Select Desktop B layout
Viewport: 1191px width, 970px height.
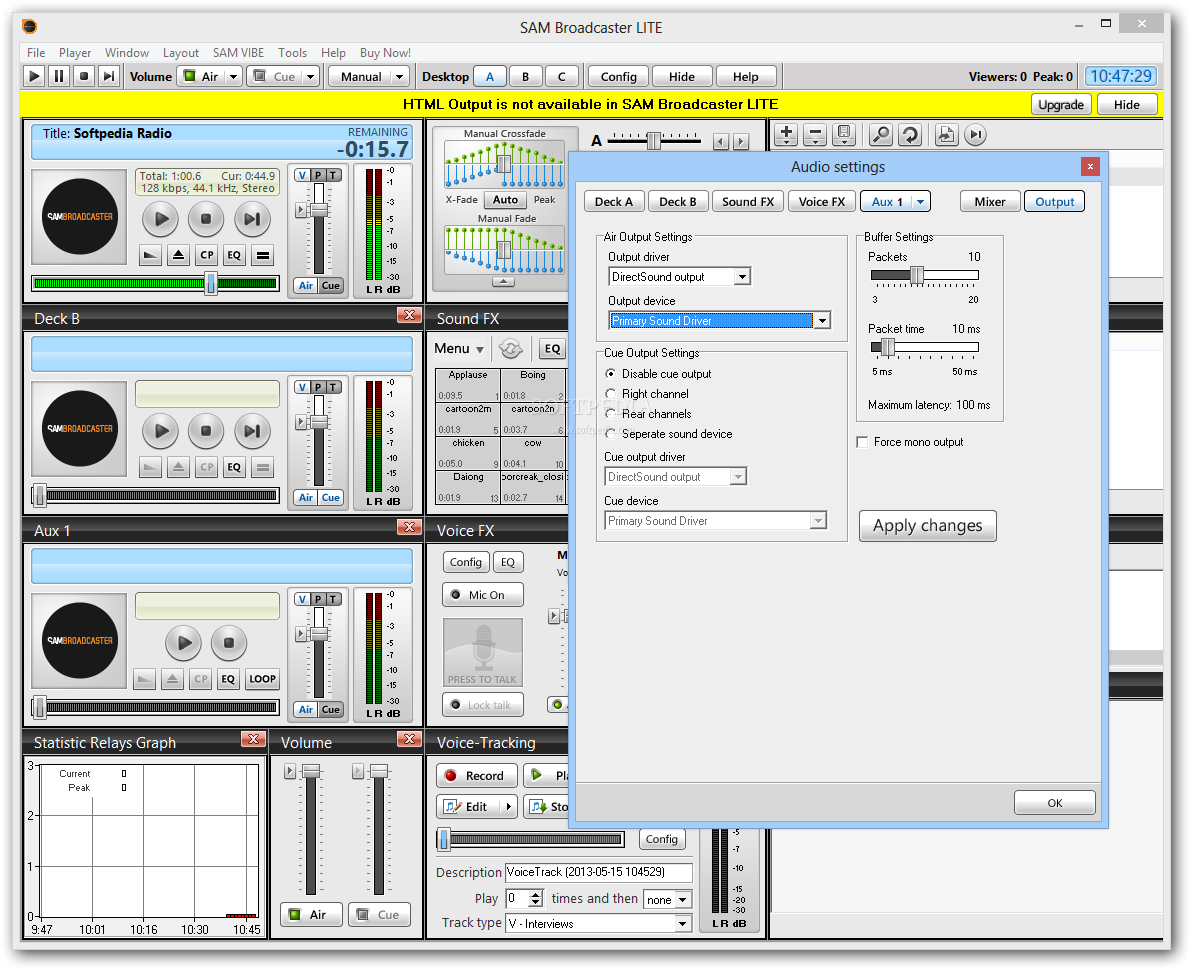point(525,77)
